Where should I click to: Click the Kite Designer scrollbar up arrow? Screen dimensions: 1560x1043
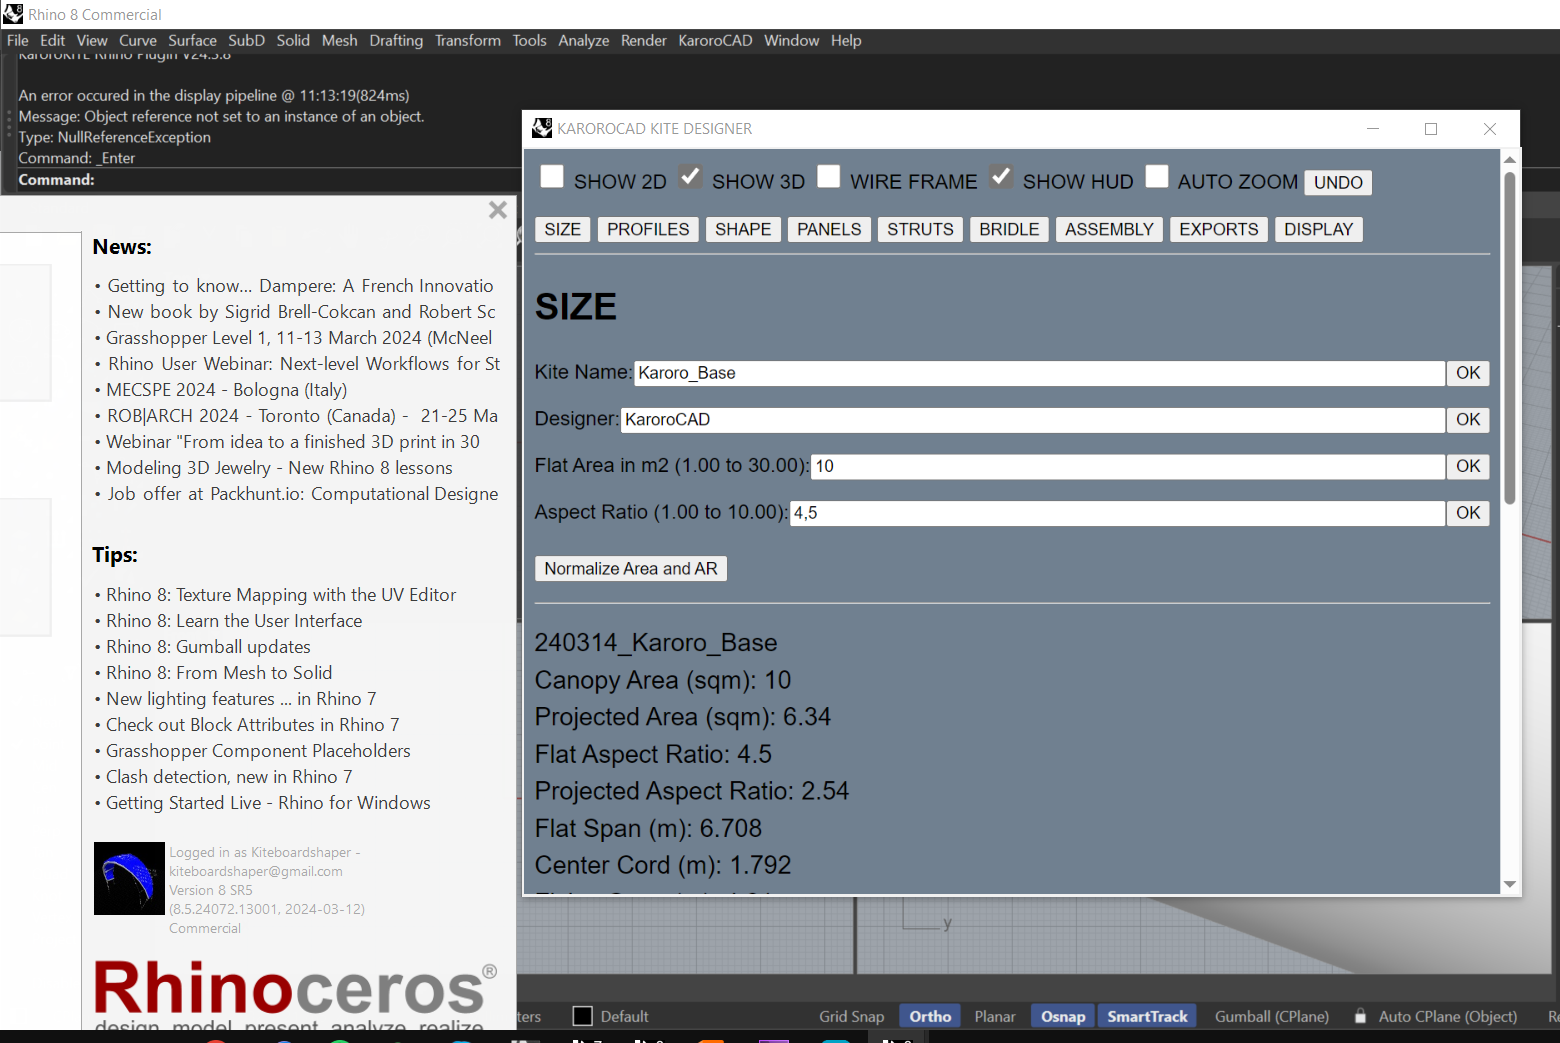pos(1510,160)
